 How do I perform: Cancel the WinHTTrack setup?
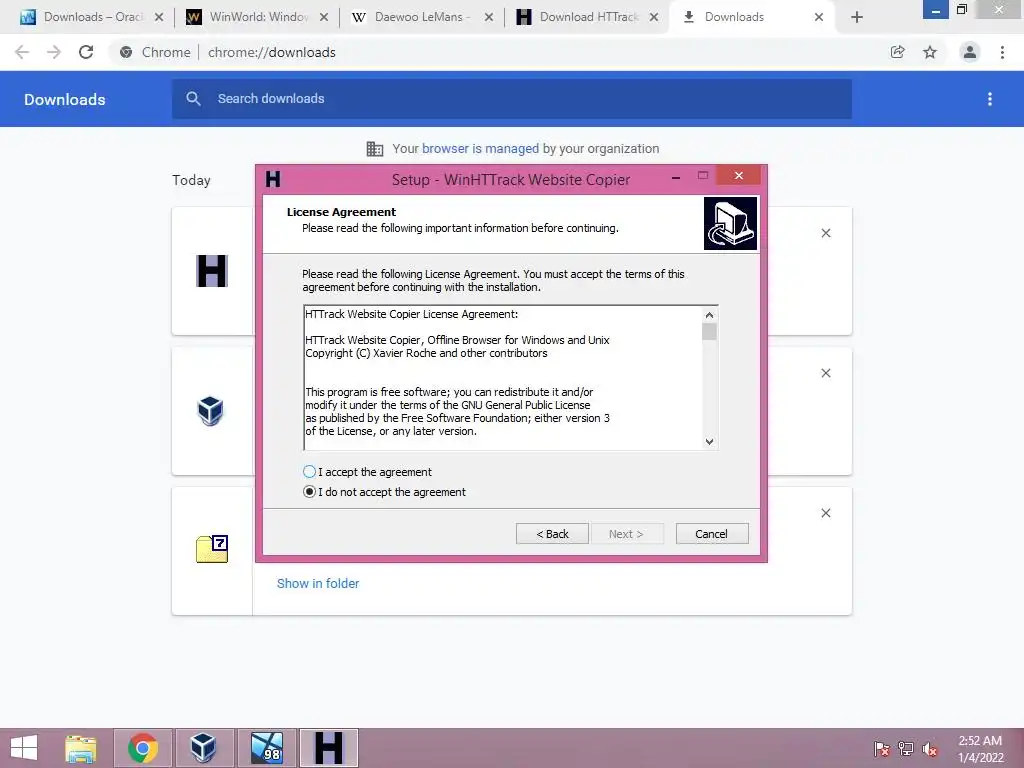coord(712,534)
